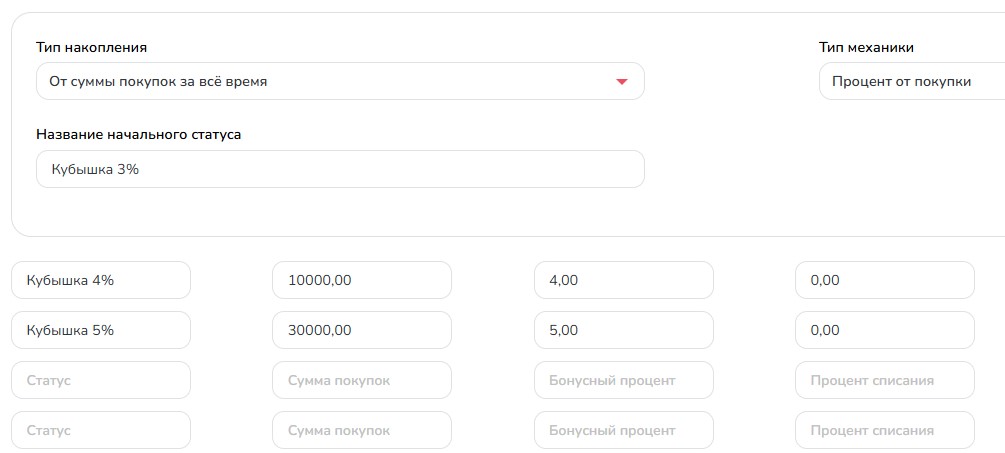This screenshot has width=1005, height=453.
Task: Click the 0,00 field in Кубышка 4% row
Action: 885,280
